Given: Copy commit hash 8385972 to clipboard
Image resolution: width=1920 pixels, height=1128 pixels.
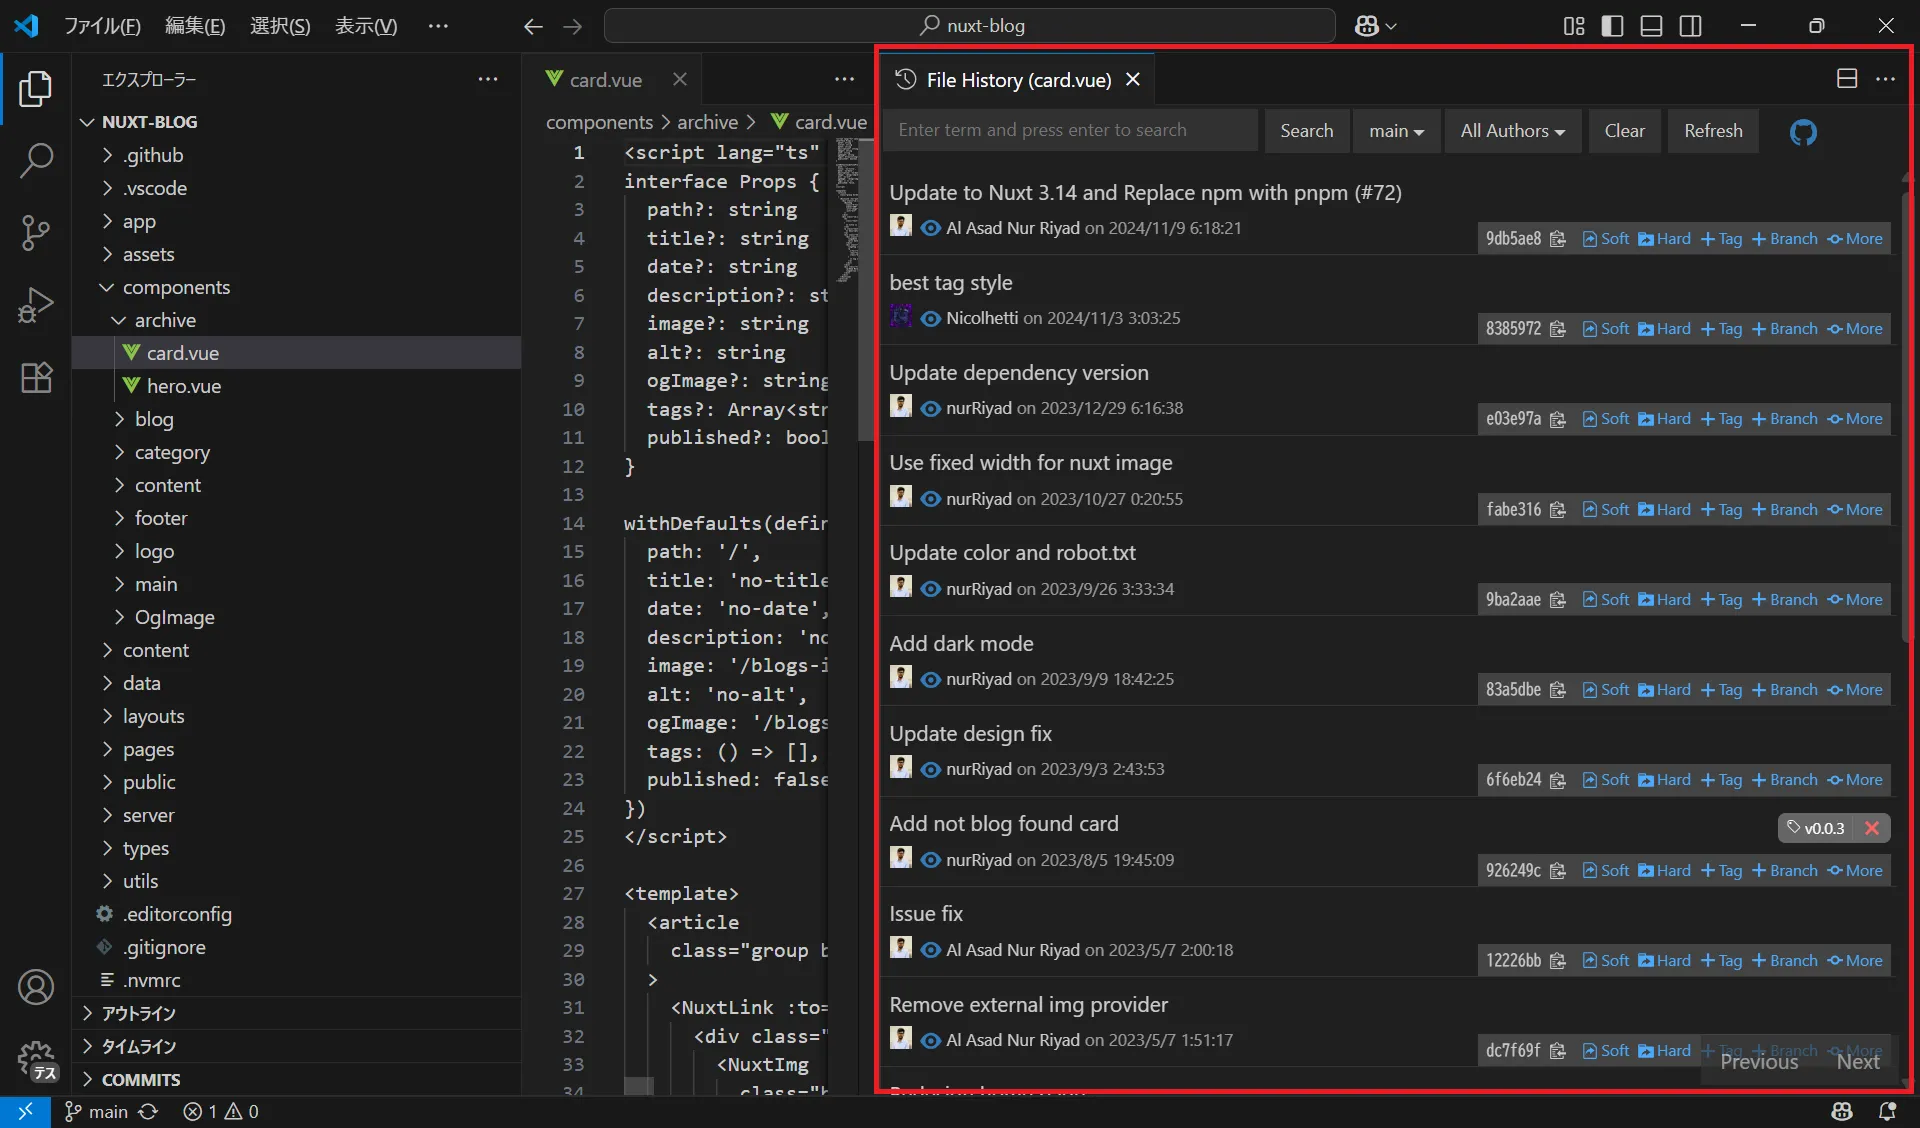Looking at the screenshot, I should (1557, 329).
